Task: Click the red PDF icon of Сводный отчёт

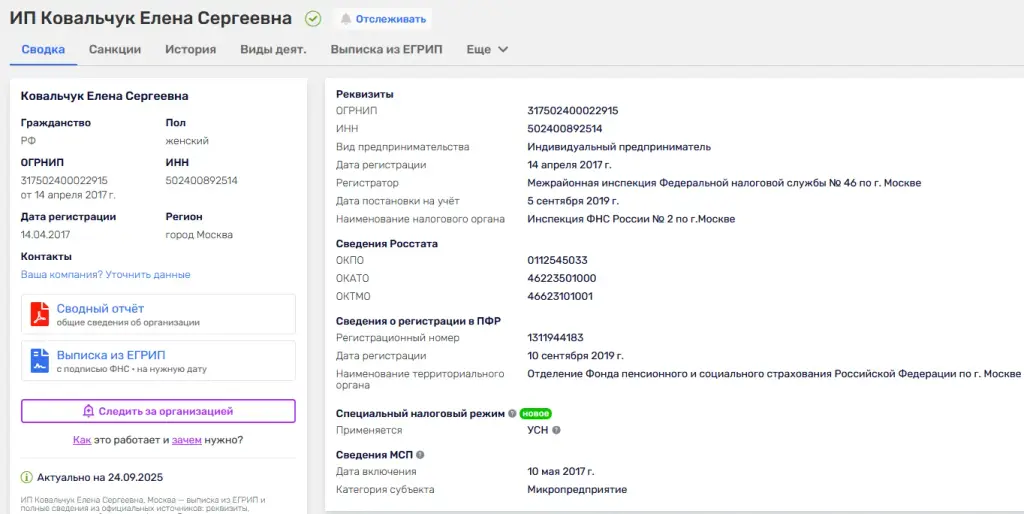Action: [40, 314]
